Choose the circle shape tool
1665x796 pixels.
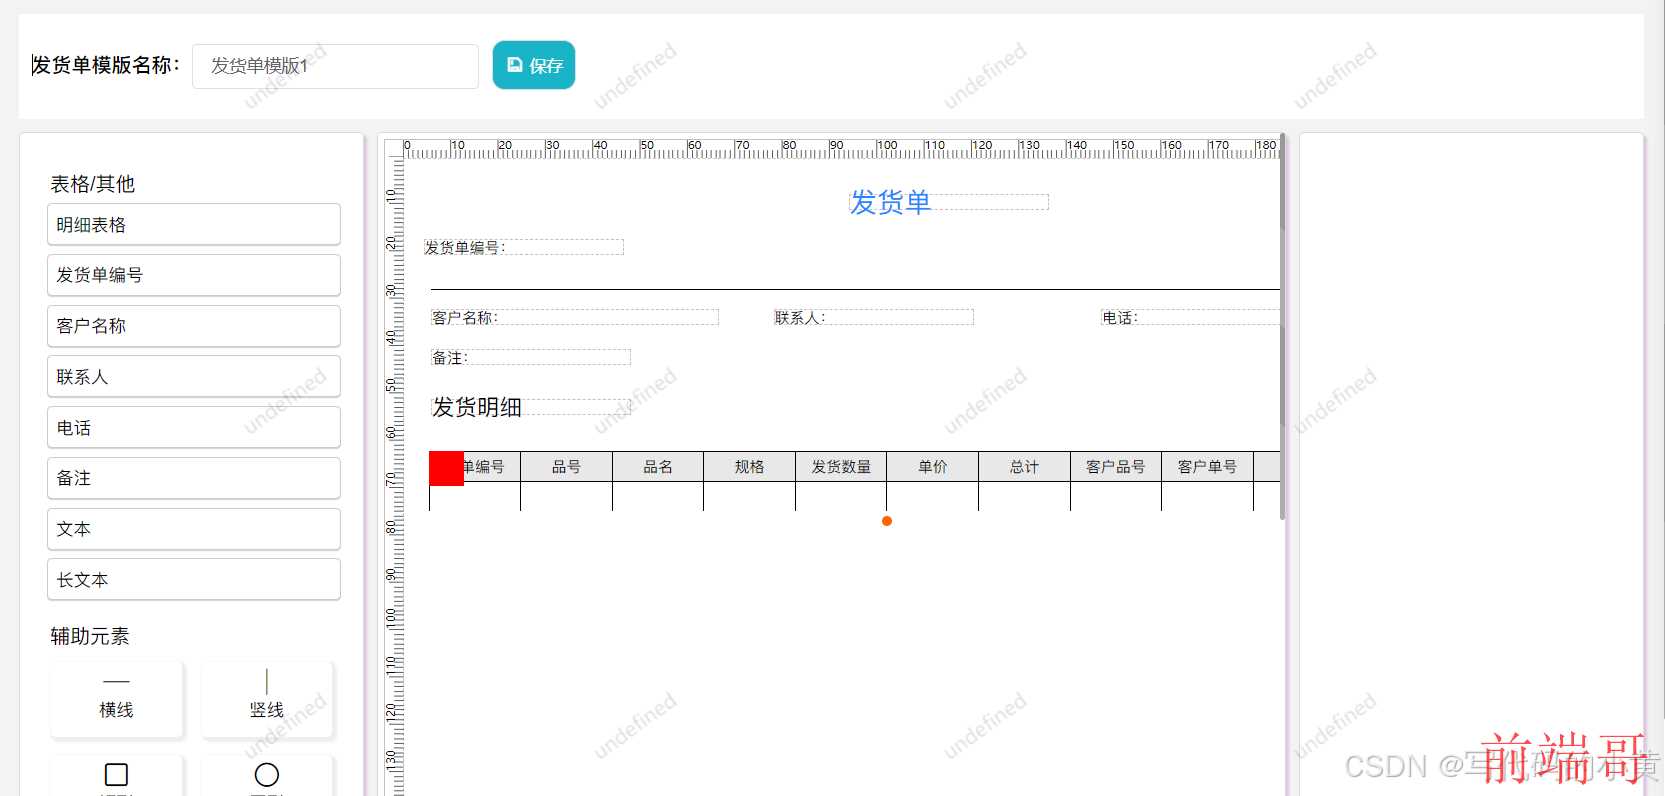(x=267, y=776)
